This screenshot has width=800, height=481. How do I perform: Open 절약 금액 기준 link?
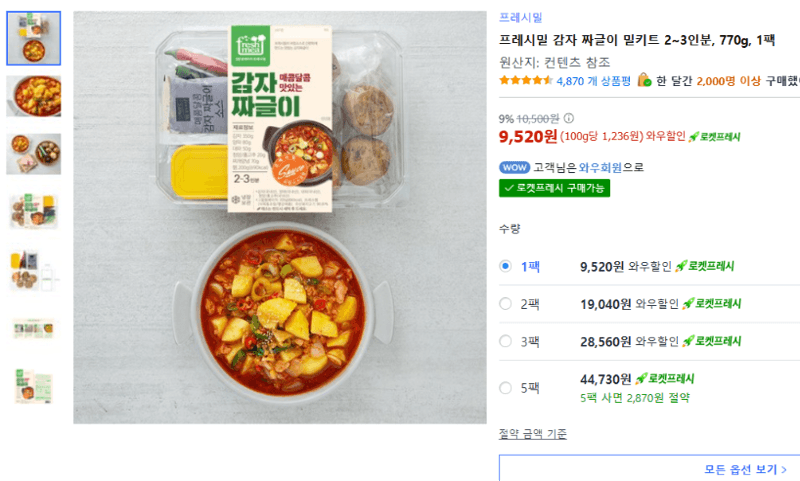[533, 434]
